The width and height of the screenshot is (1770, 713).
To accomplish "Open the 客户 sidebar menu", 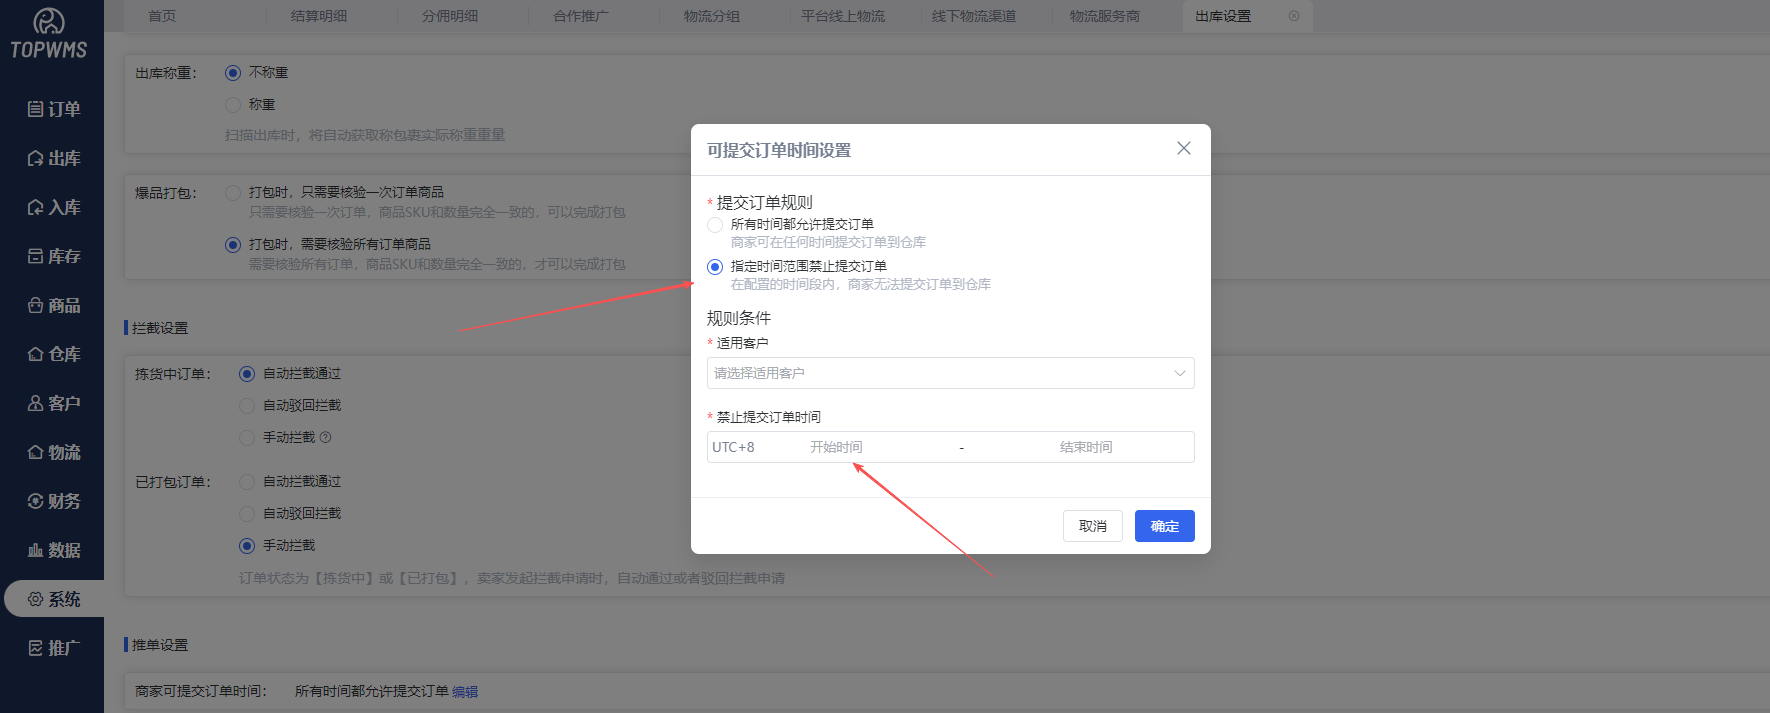I will pos(52,403).
